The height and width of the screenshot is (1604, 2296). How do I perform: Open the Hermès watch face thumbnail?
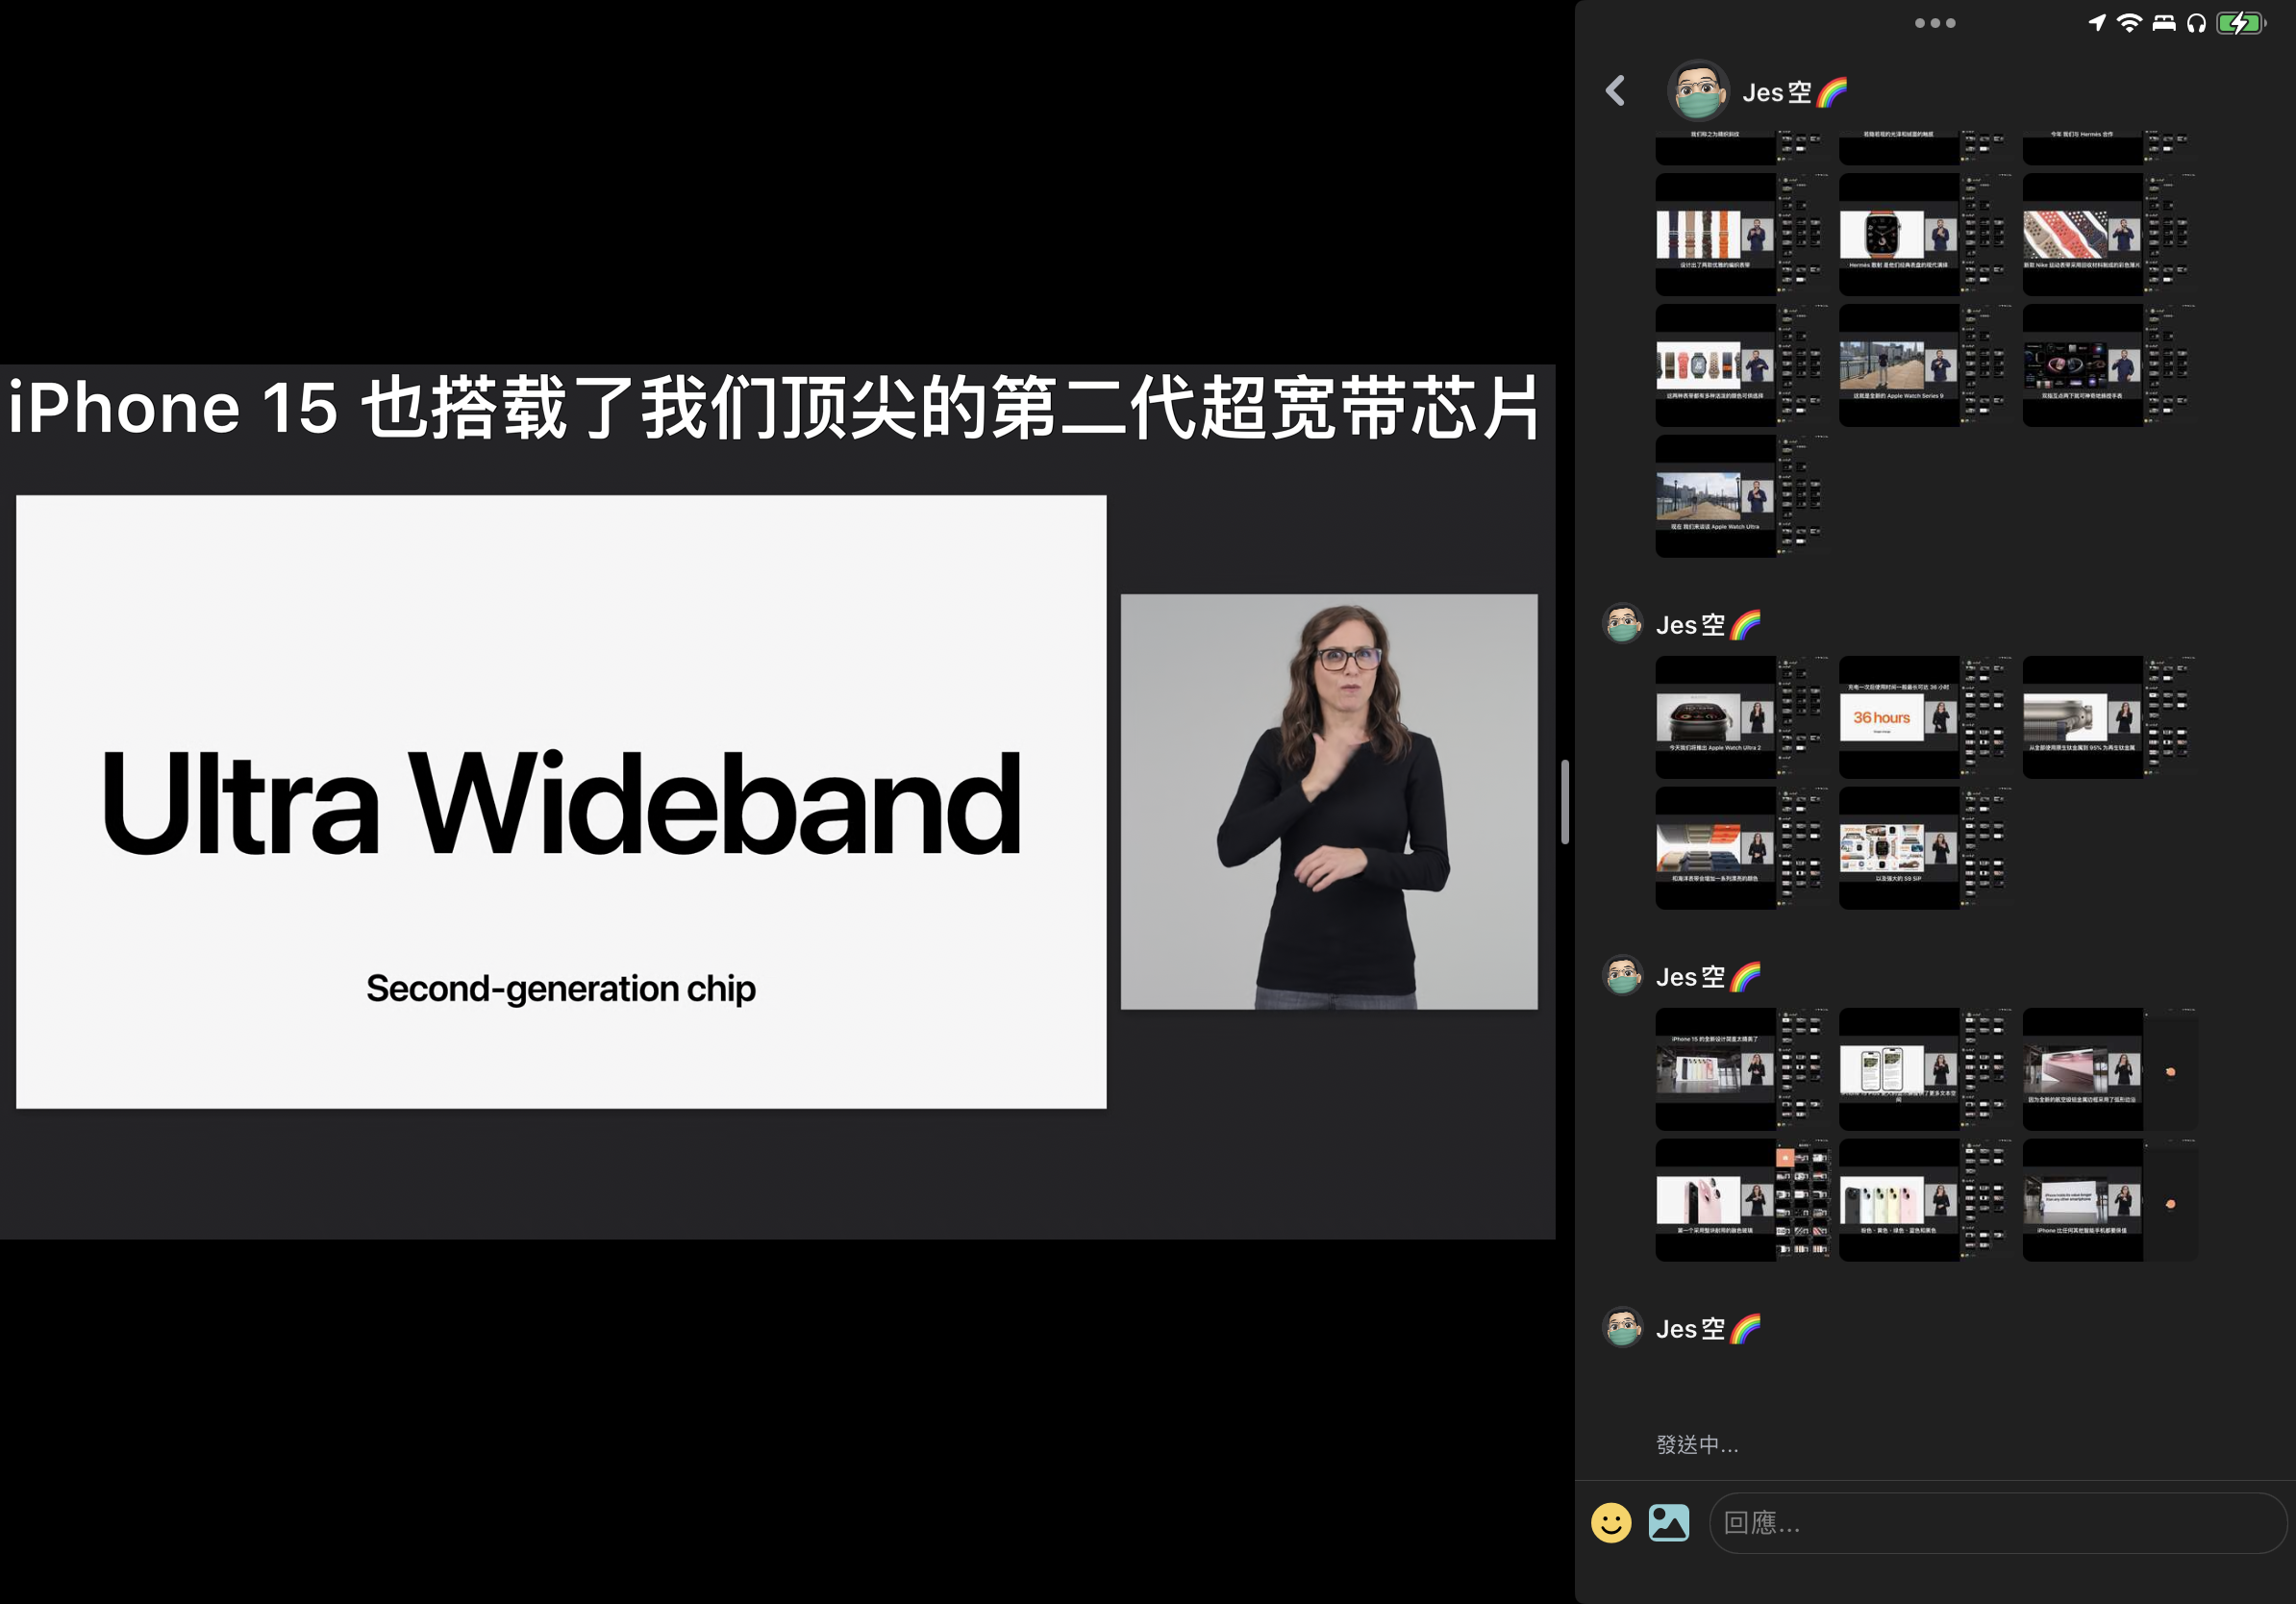1925,234
